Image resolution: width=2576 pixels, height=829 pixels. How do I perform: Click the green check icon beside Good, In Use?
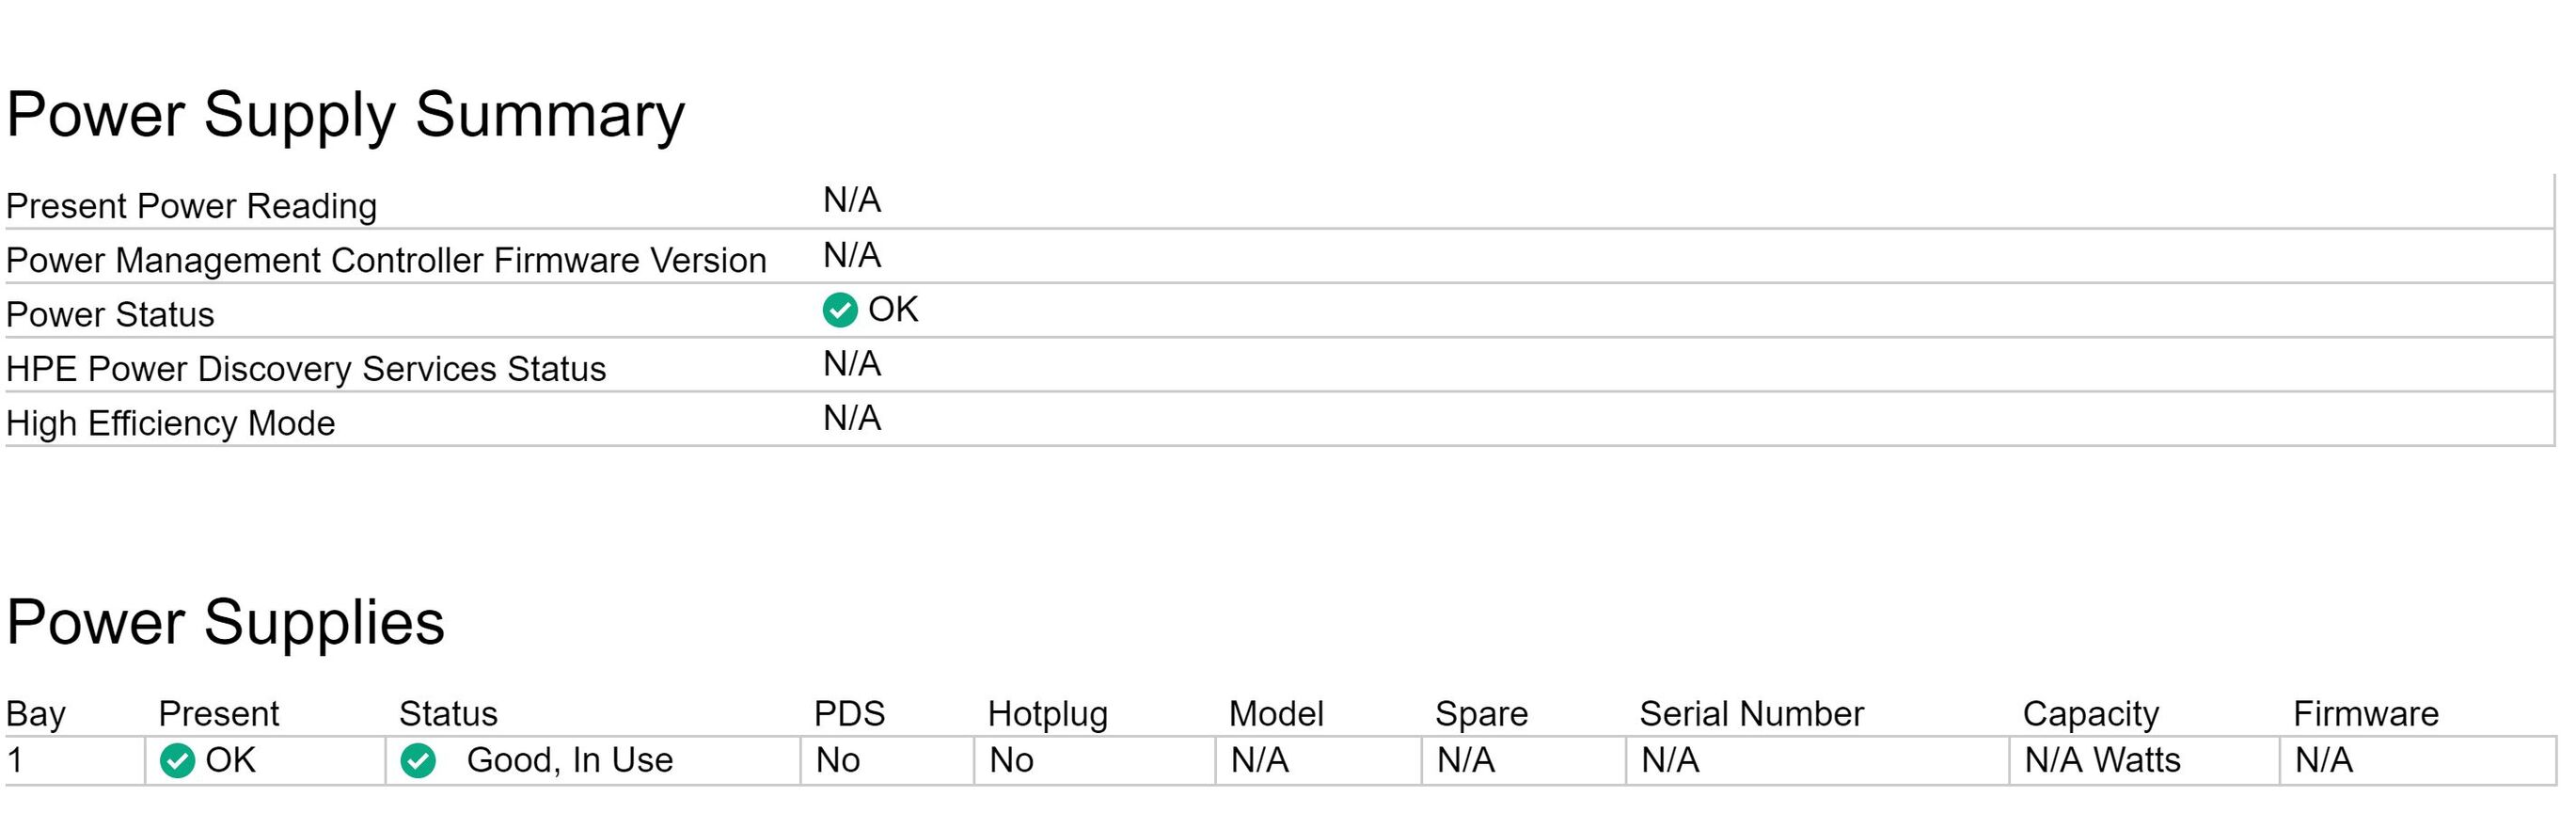tap(418, 761)
